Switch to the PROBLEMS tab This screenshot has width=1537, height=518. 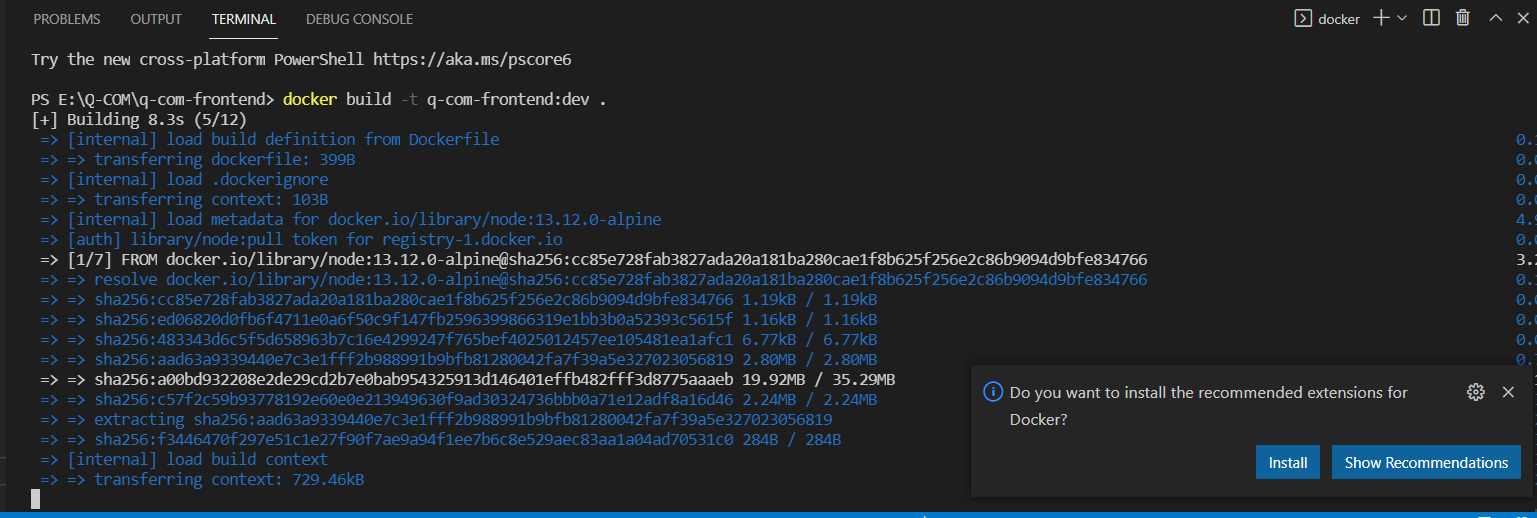[x=67, y=19]
